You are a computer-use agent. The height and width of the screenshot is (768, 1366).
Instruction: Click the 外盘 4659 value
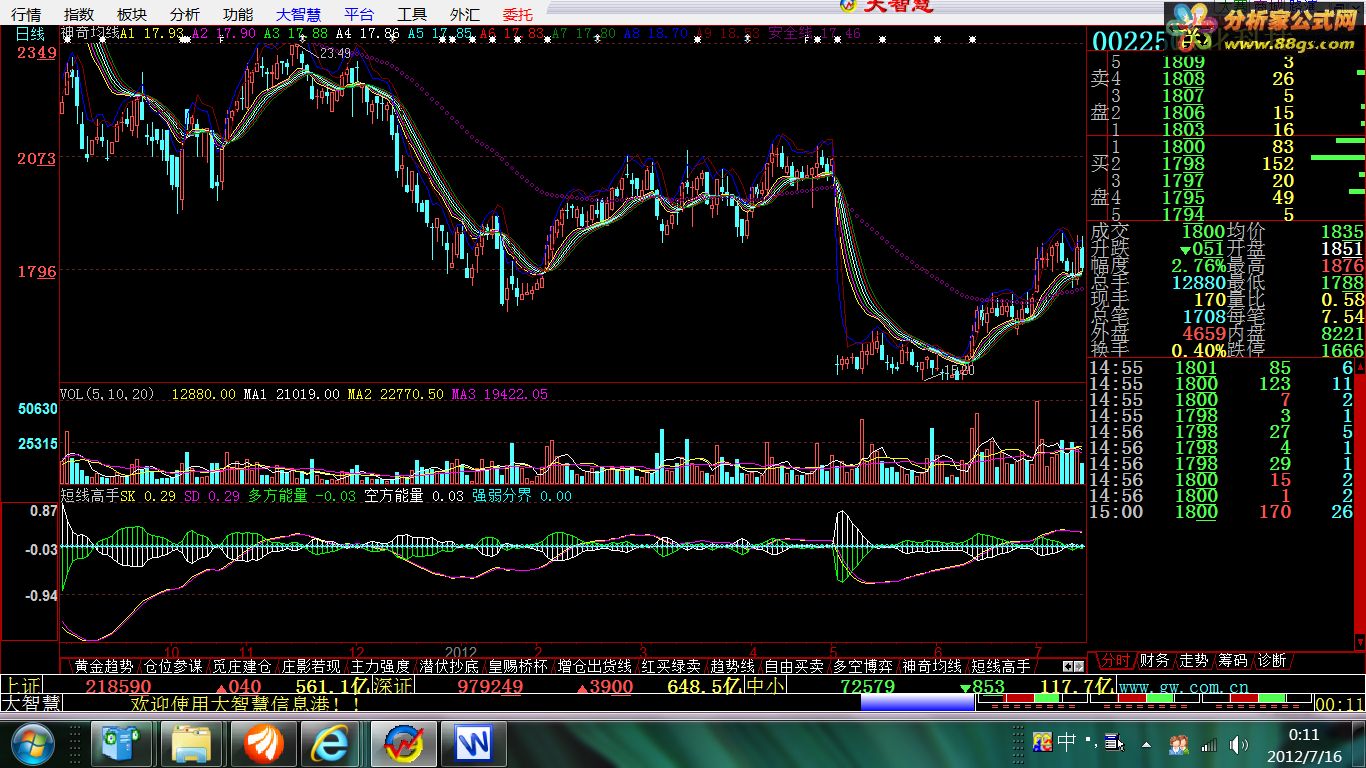point(1204,333)
